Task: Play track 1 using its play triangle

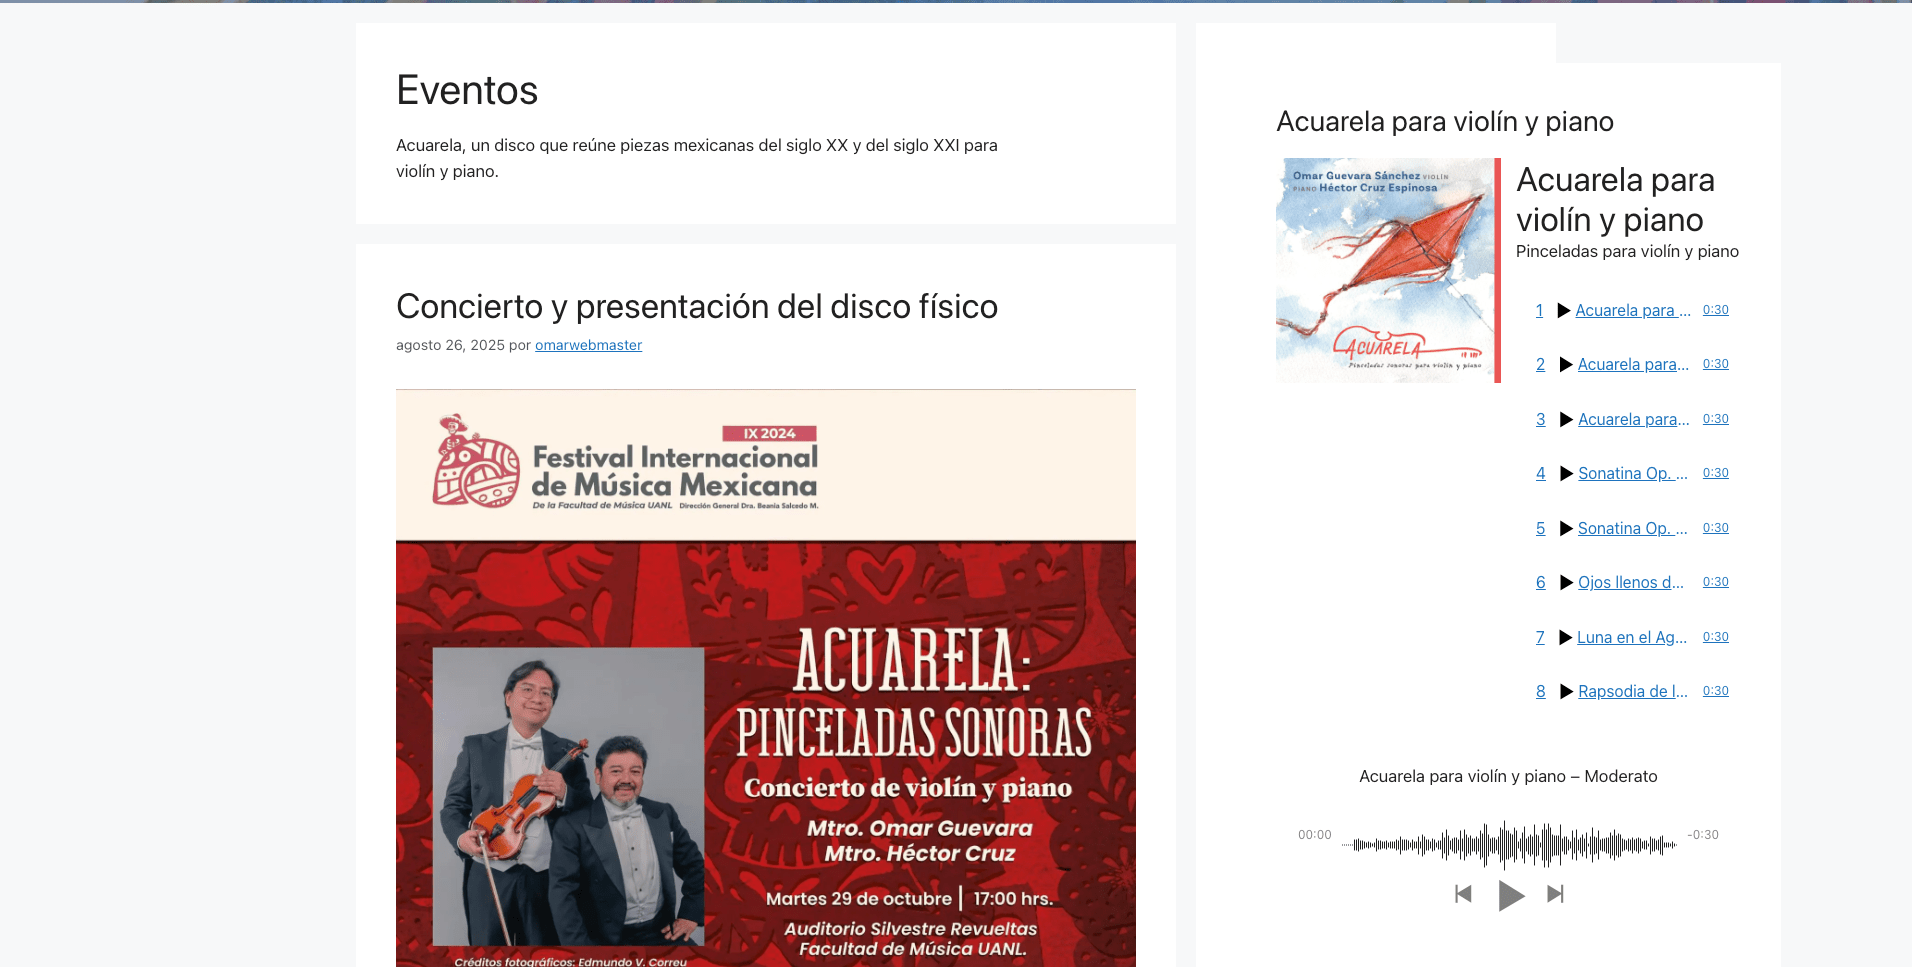Action: pyautogui.click(x=1564, y=311)
